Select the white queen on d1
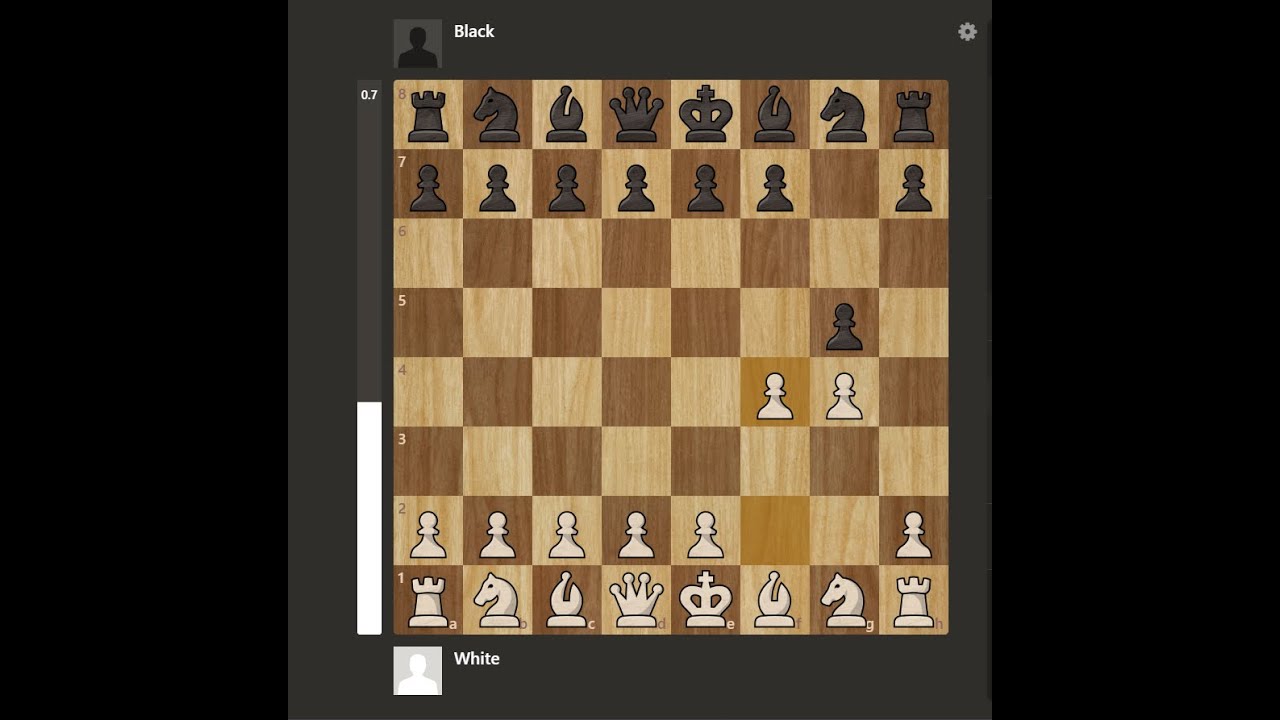Screen dimensions: 1280x720 [636, 600]
